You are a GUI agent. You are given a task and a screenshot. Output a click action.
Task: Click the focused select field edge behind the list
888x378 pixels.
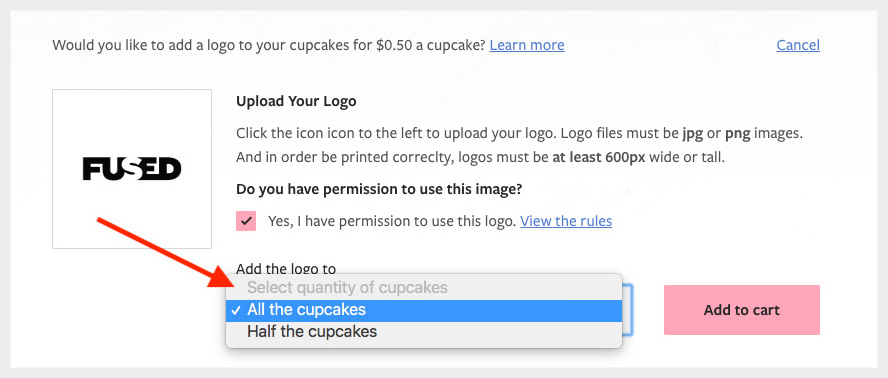tap(627, 309)
